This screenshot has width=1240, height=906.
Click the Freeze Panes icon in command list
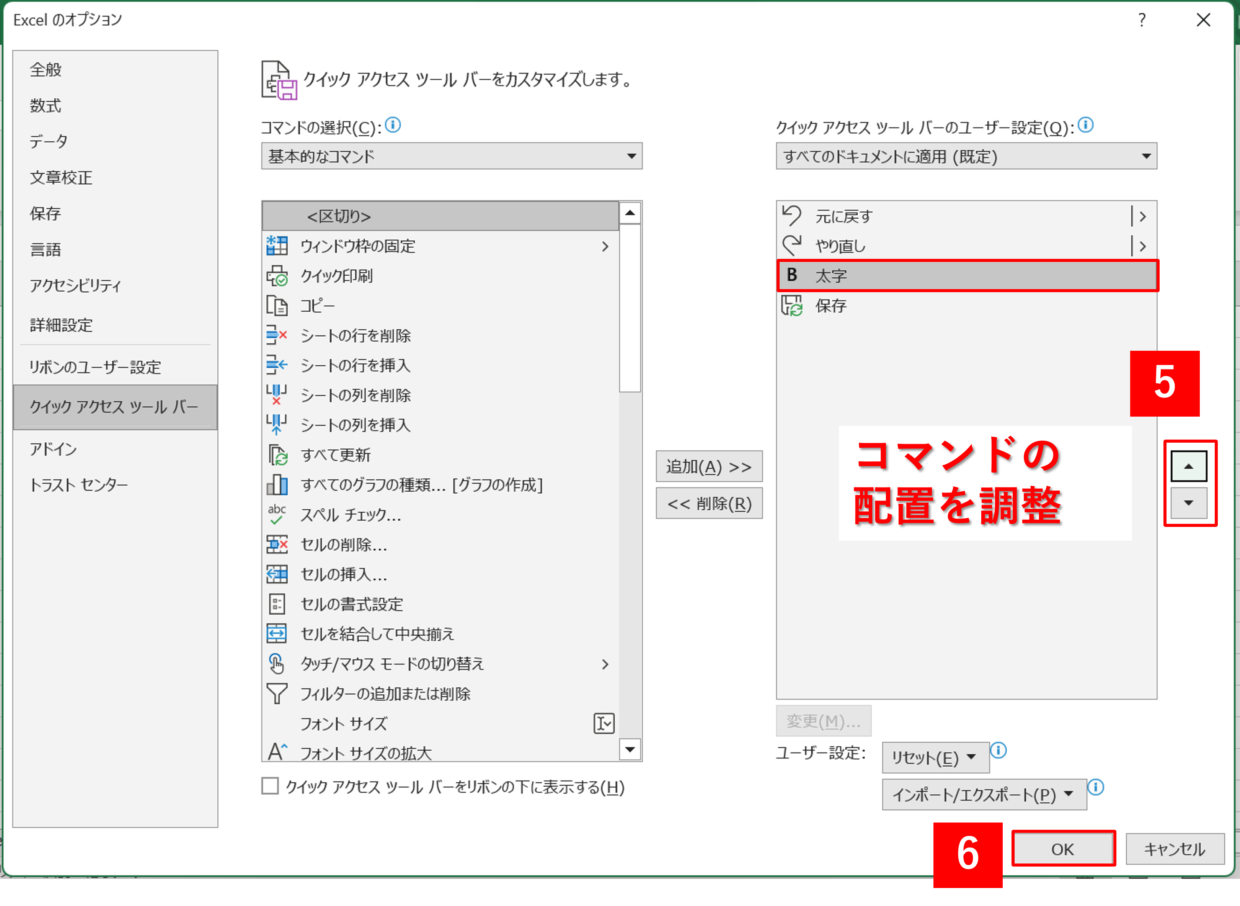pos(277,246)
